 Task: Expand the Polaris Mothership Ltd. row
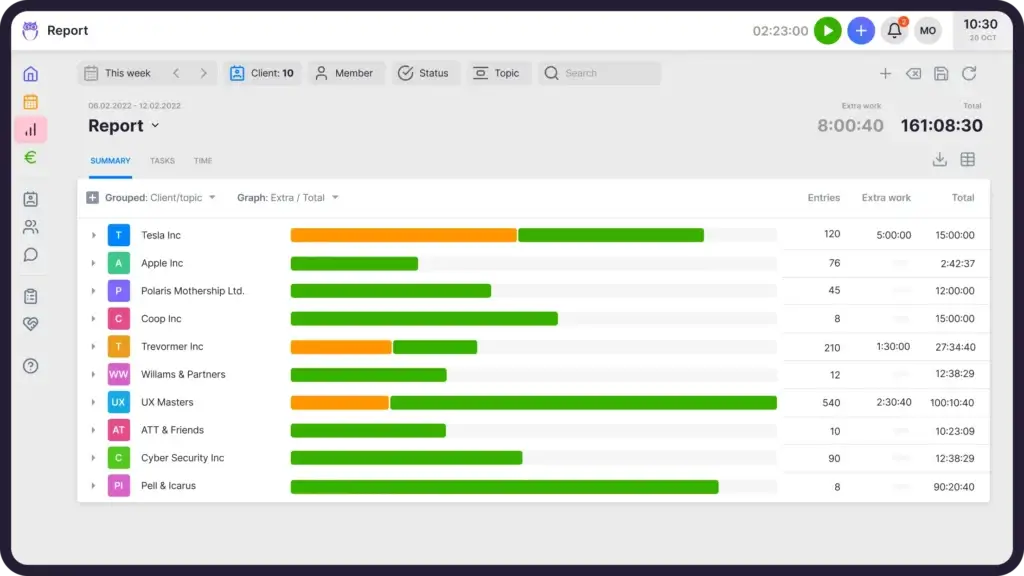tap(93, 291)
